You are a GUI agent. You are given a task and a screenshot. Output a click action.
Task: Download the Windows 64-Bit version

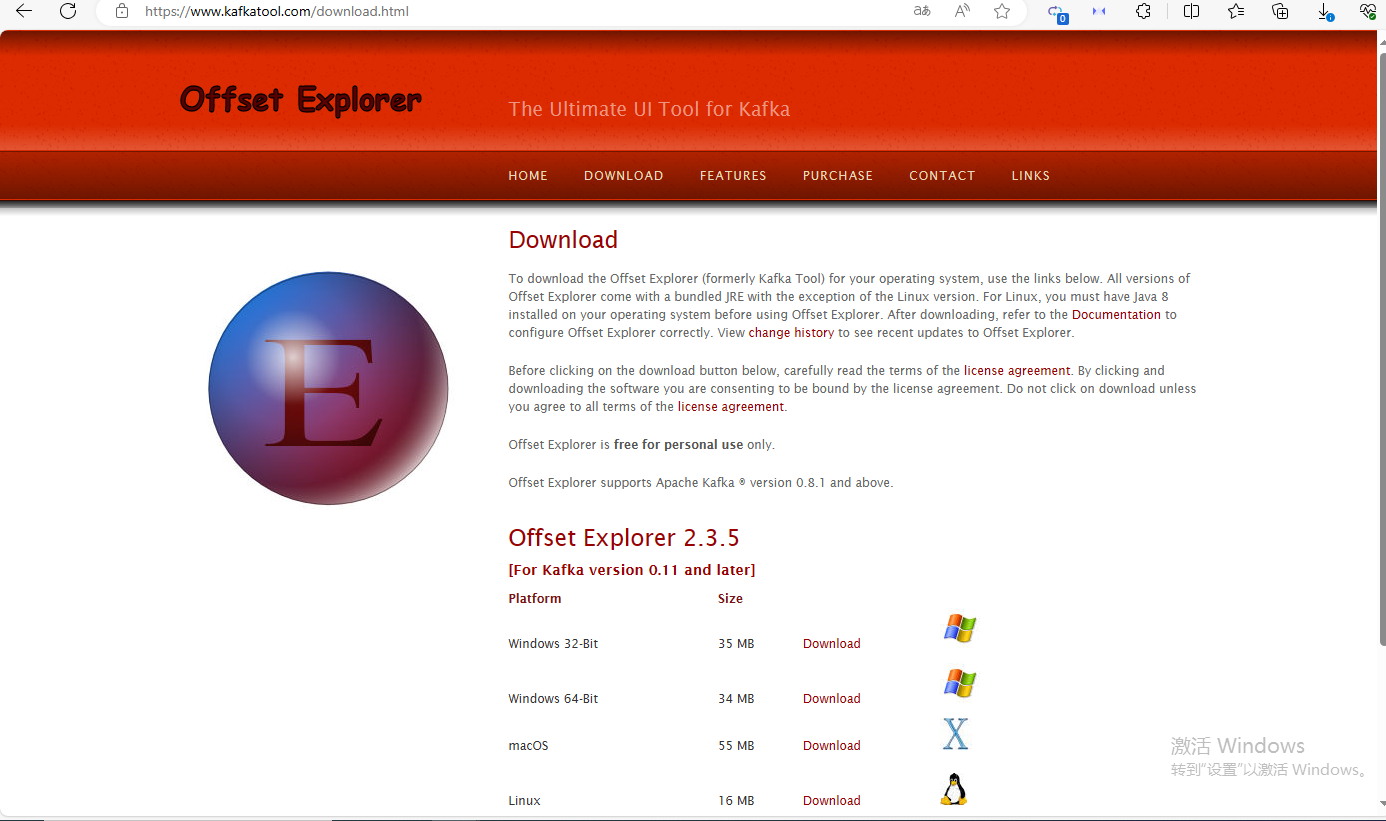[x=832, y=699]
